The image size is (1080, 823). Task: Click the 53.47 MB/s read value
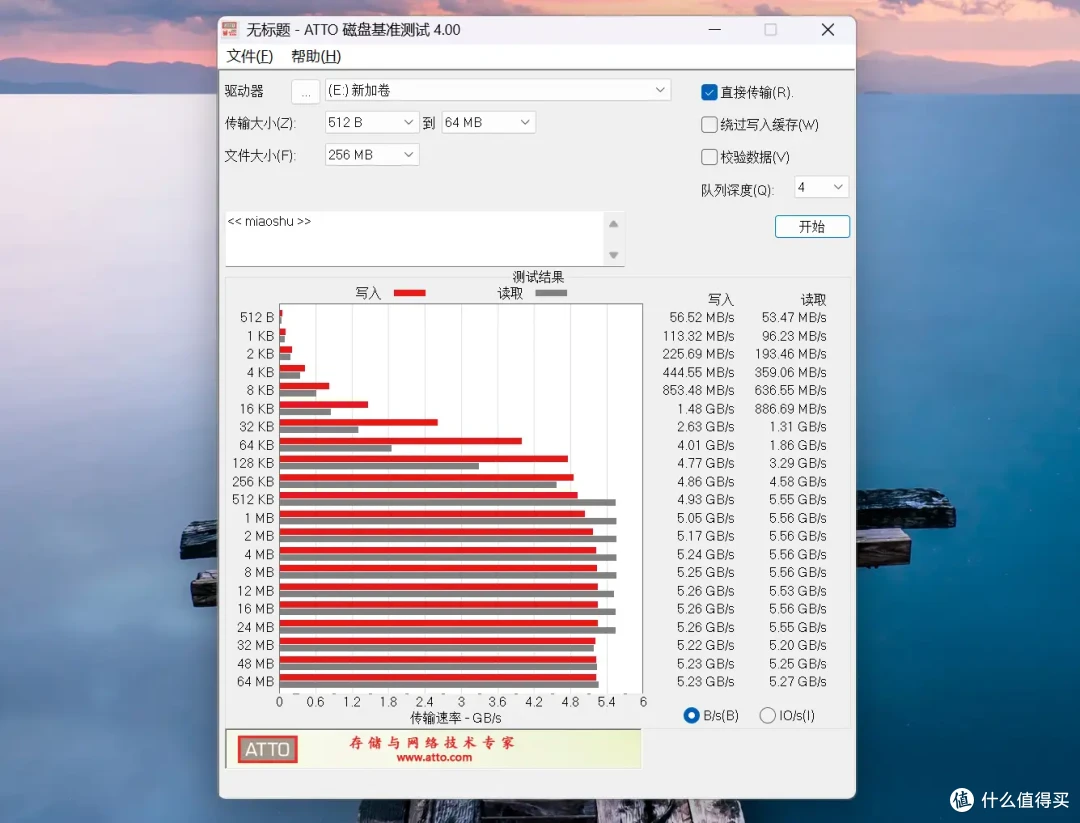pyautogui.click(x=794, y=317)
